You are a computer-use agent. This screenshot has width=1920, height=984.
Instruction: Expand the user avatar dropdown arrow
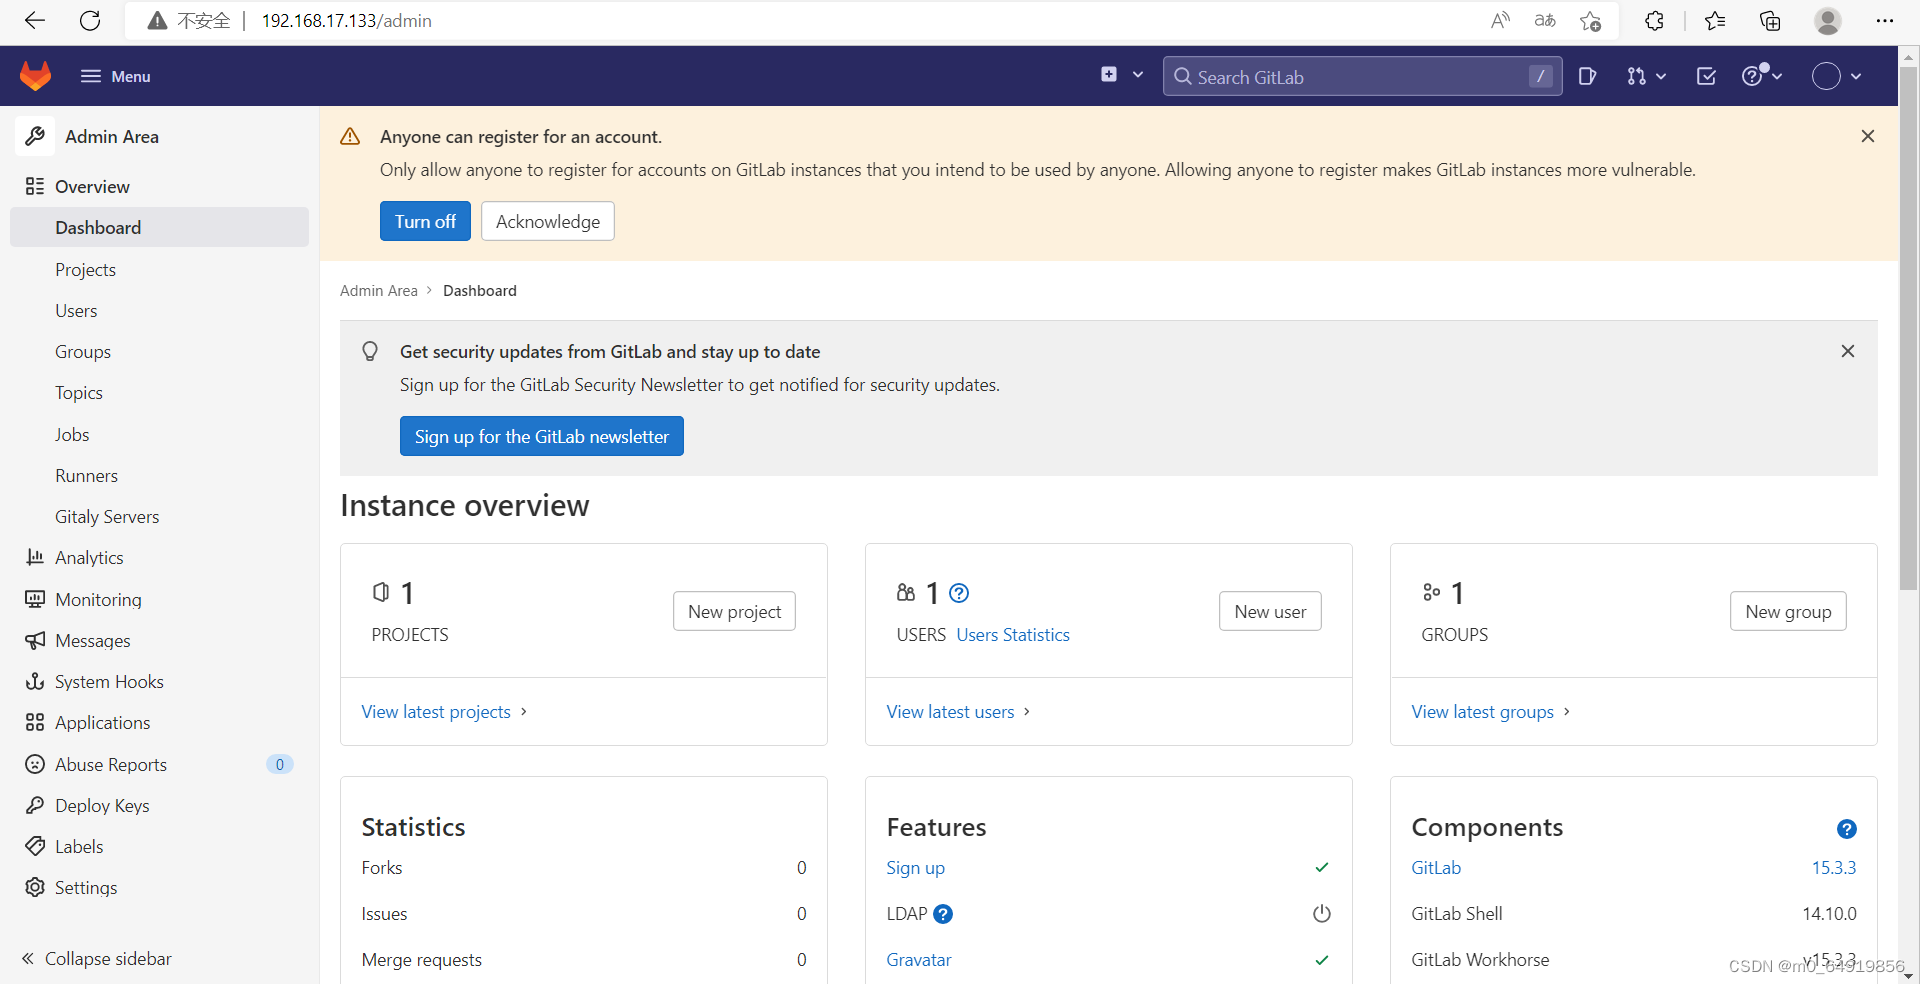point(1856,76)
